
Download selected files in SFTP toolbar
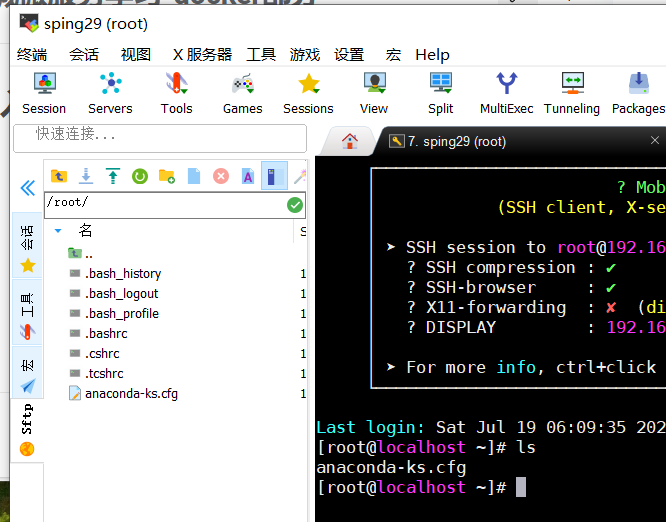86,176
